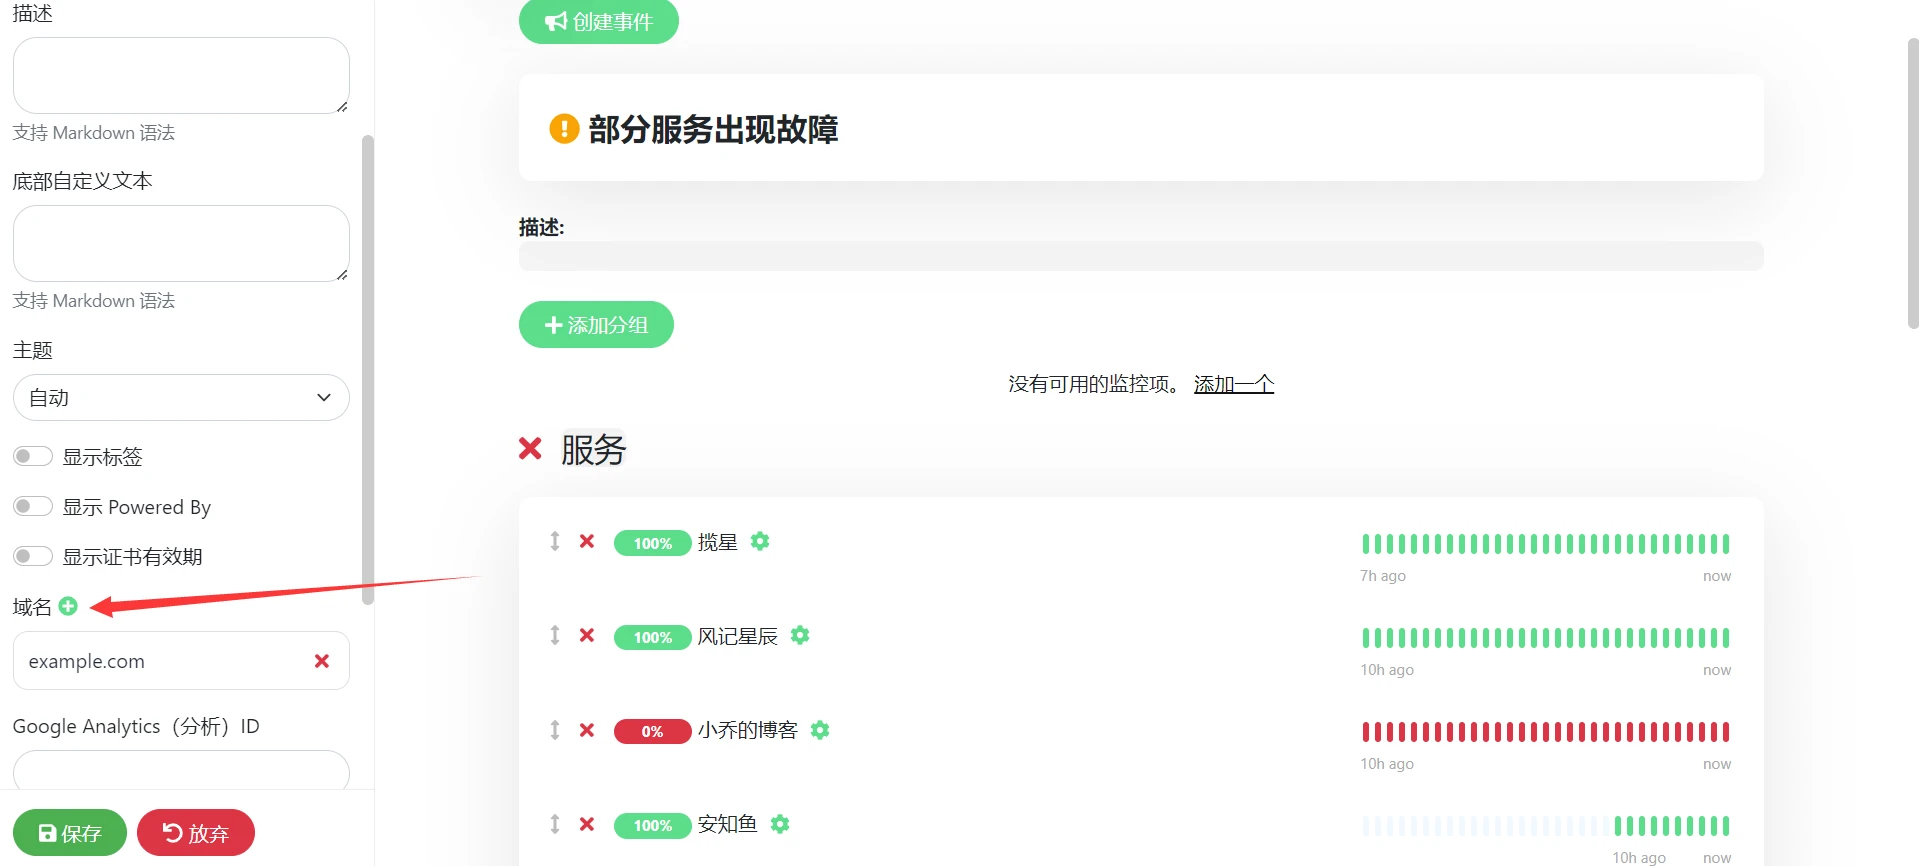Turn on 显示证书有效期 switch
Screen dimensions: 1919x866
pos(33,556)
